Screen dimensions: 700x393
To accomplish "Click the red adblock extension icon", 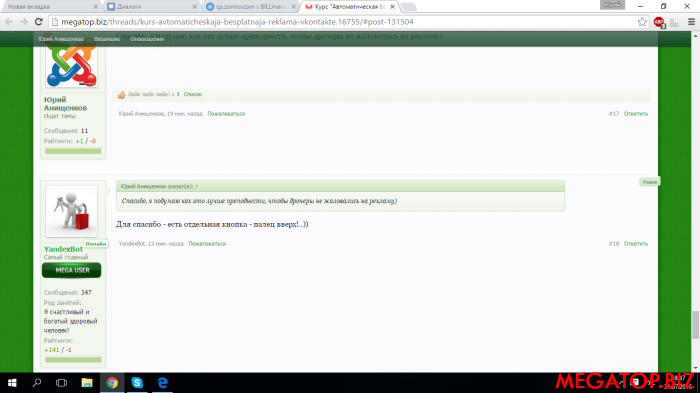I will click(x=659, y=22).
